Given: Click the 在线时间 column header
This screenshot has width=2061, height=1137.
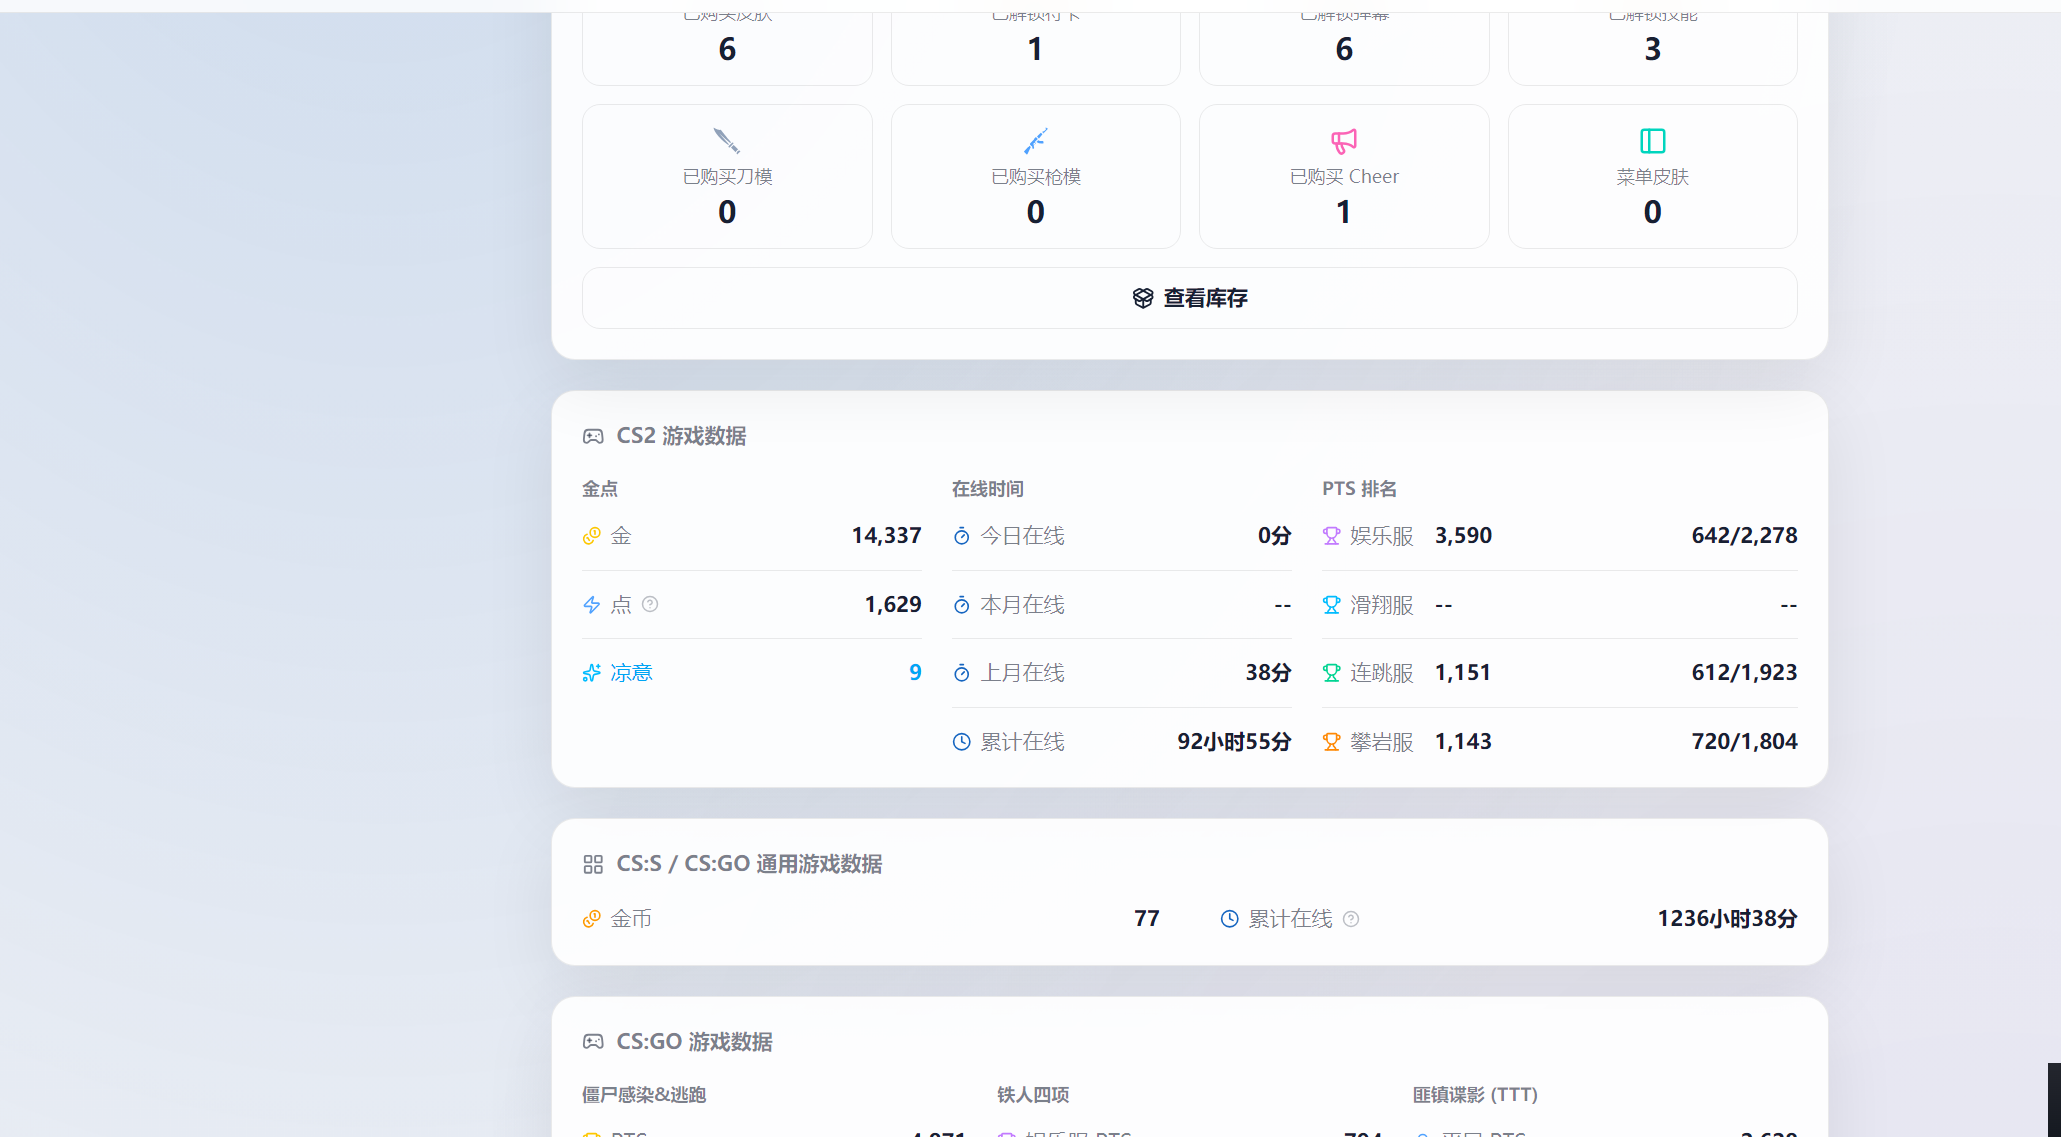Looking at the screenshot, I should 987,489.
